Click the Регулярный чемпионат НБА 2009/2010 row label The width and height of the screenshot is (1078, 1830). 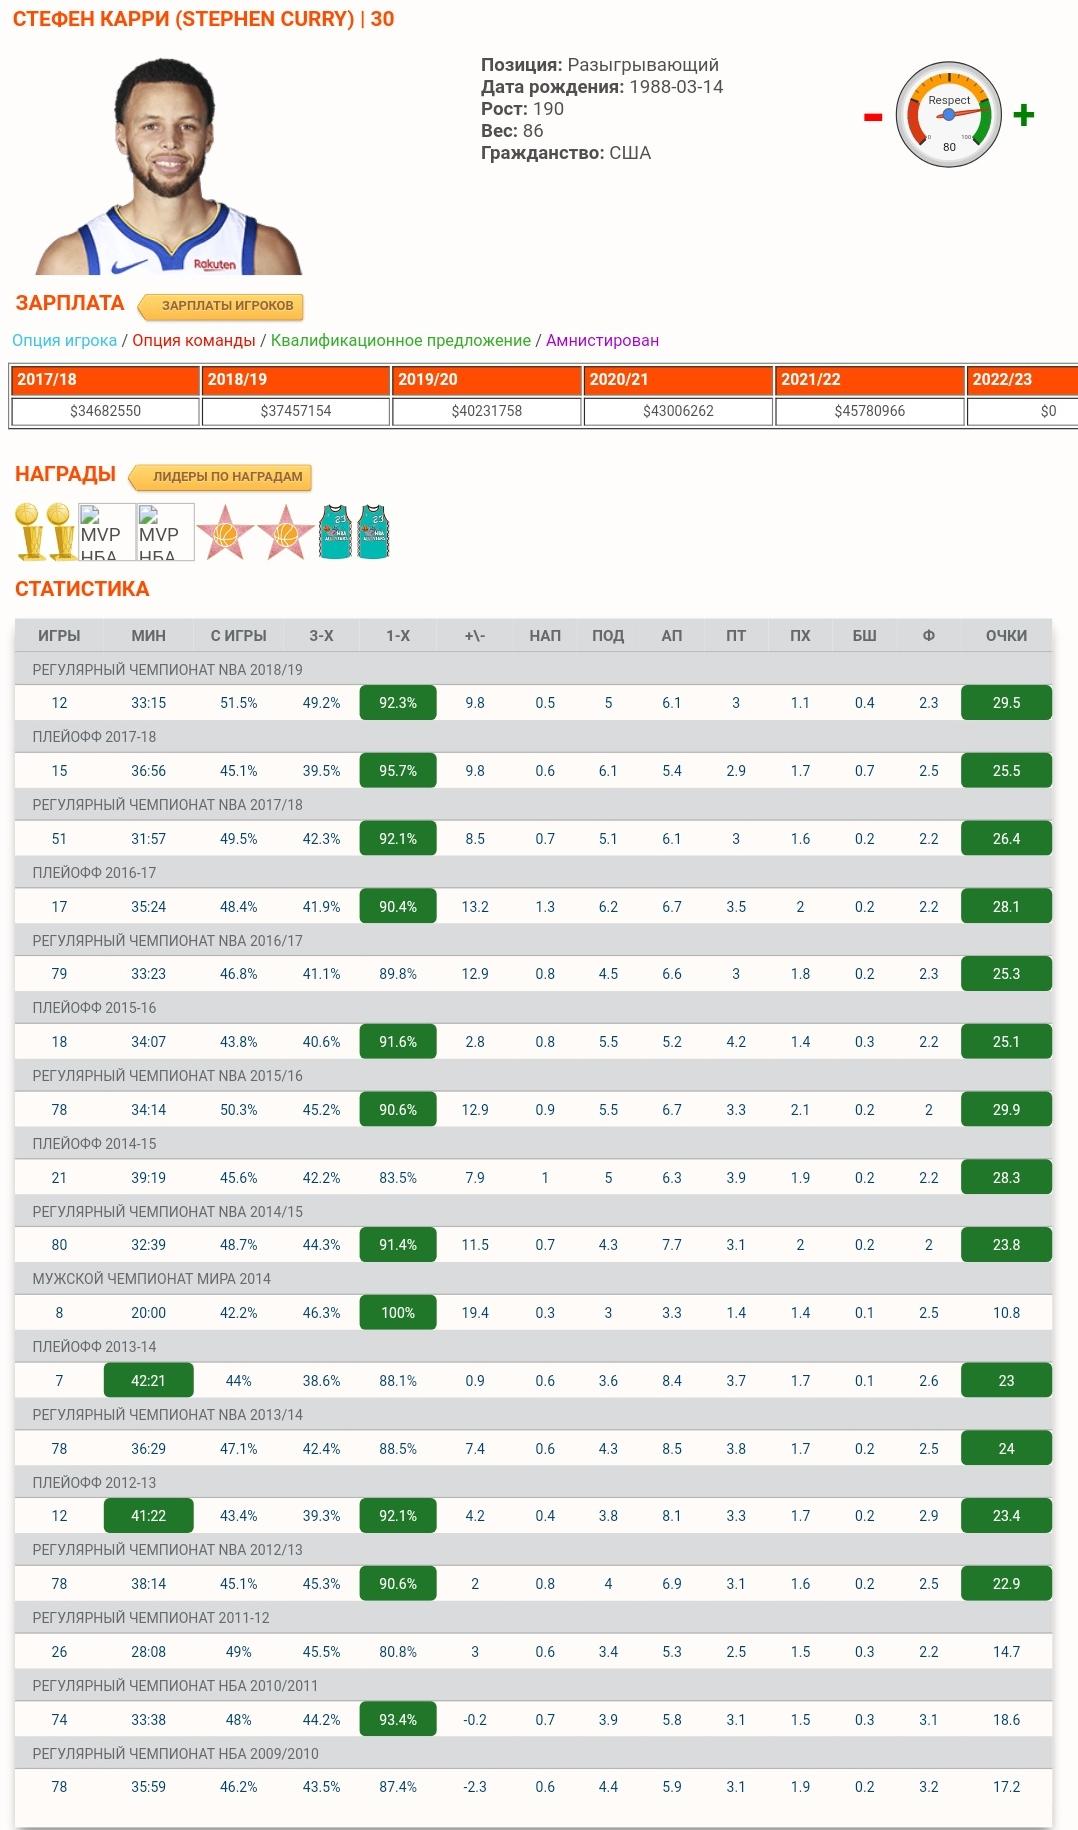click(175, 1754)
